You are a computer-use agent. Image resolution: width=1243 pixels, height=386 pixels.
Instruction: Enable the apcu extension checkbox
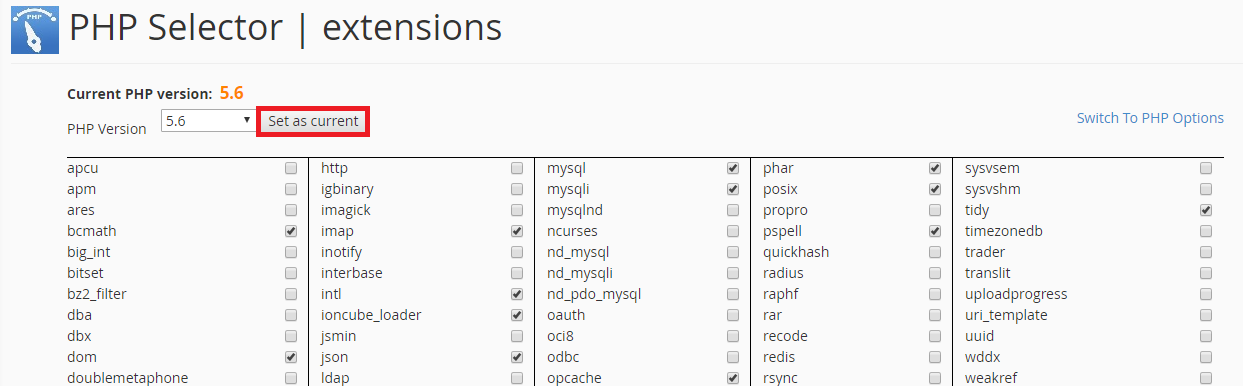tap(291, 168)
